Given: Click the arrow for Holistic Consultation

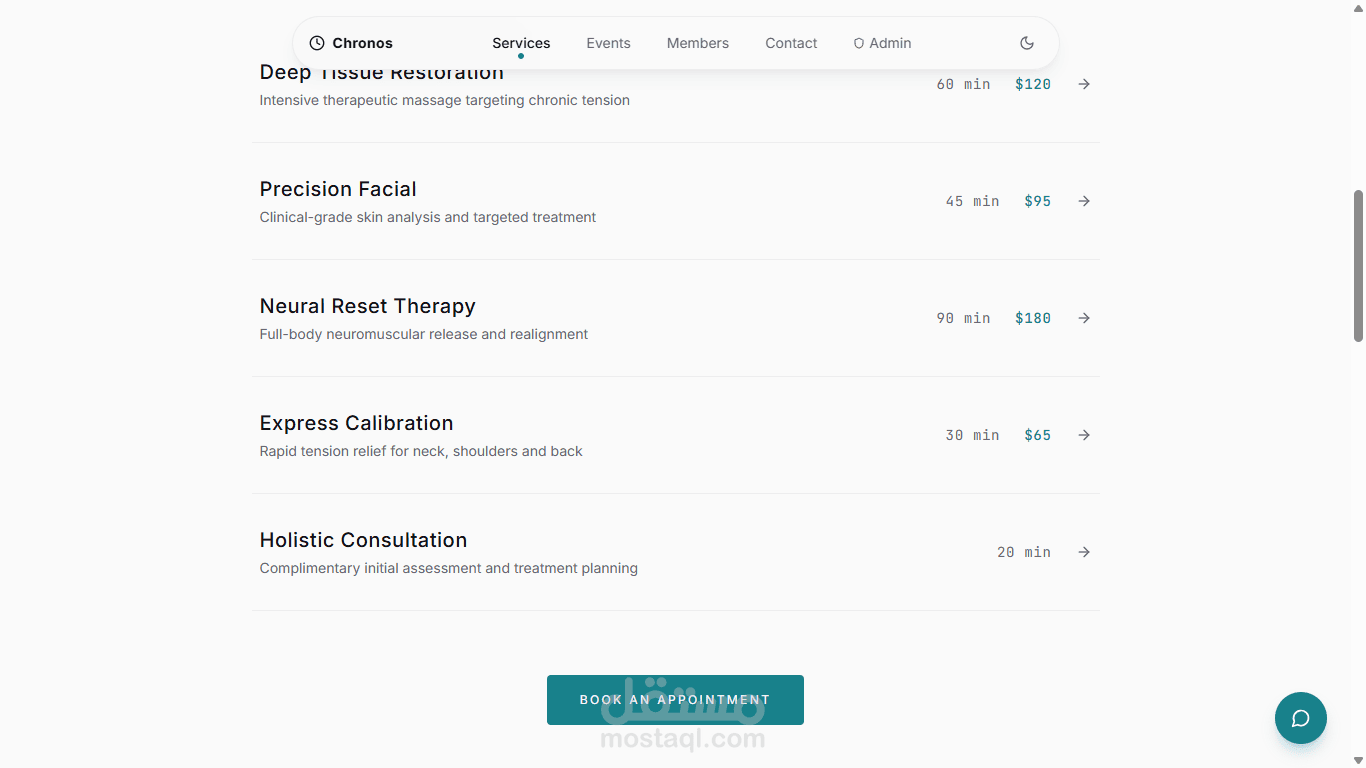Looking at the screenshot, I should pyautogui.click(x=1084, y=552).
